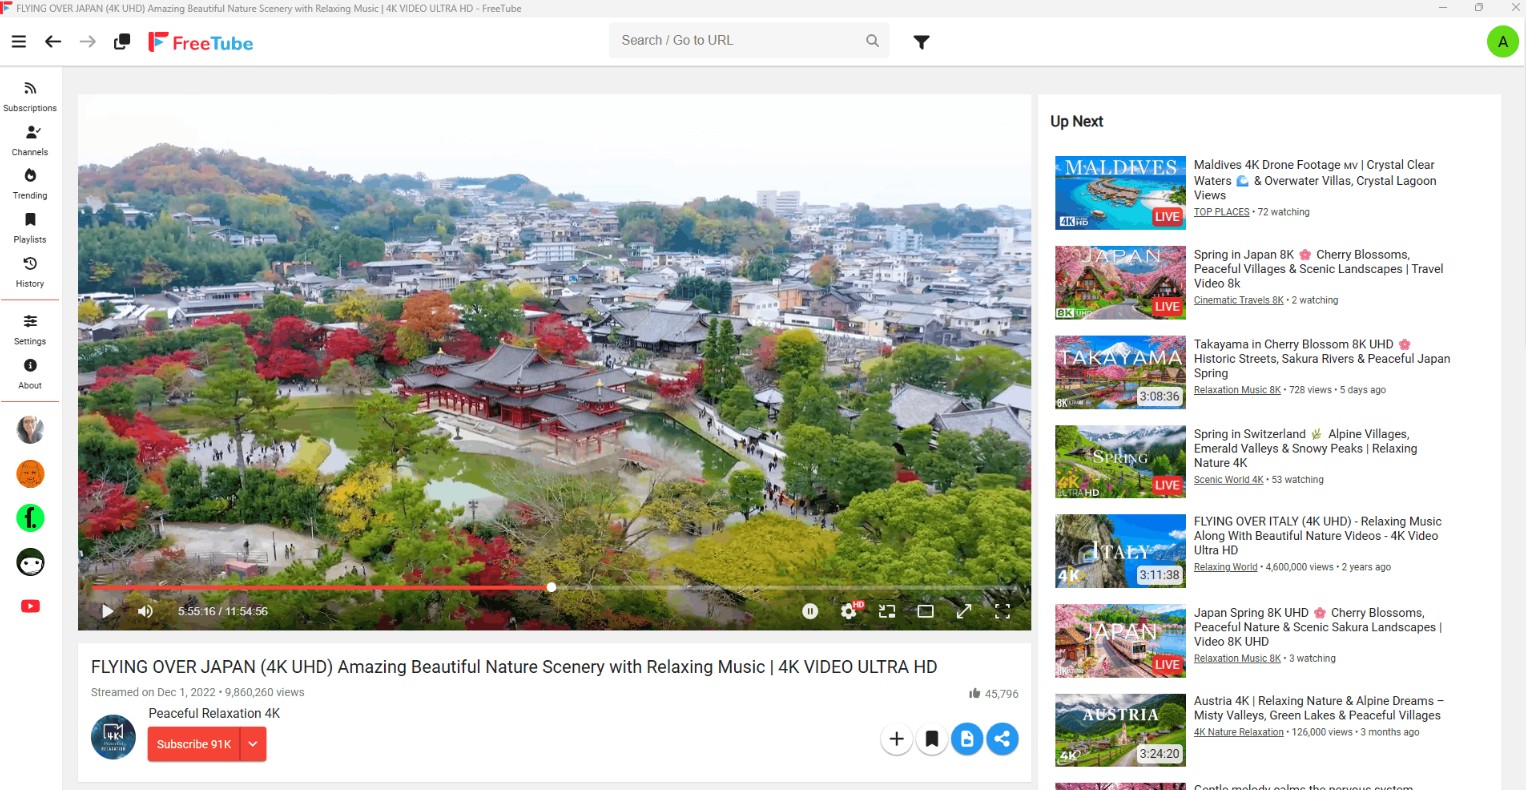Open the subscribed channel with the green f avatar

click(30, 518)
